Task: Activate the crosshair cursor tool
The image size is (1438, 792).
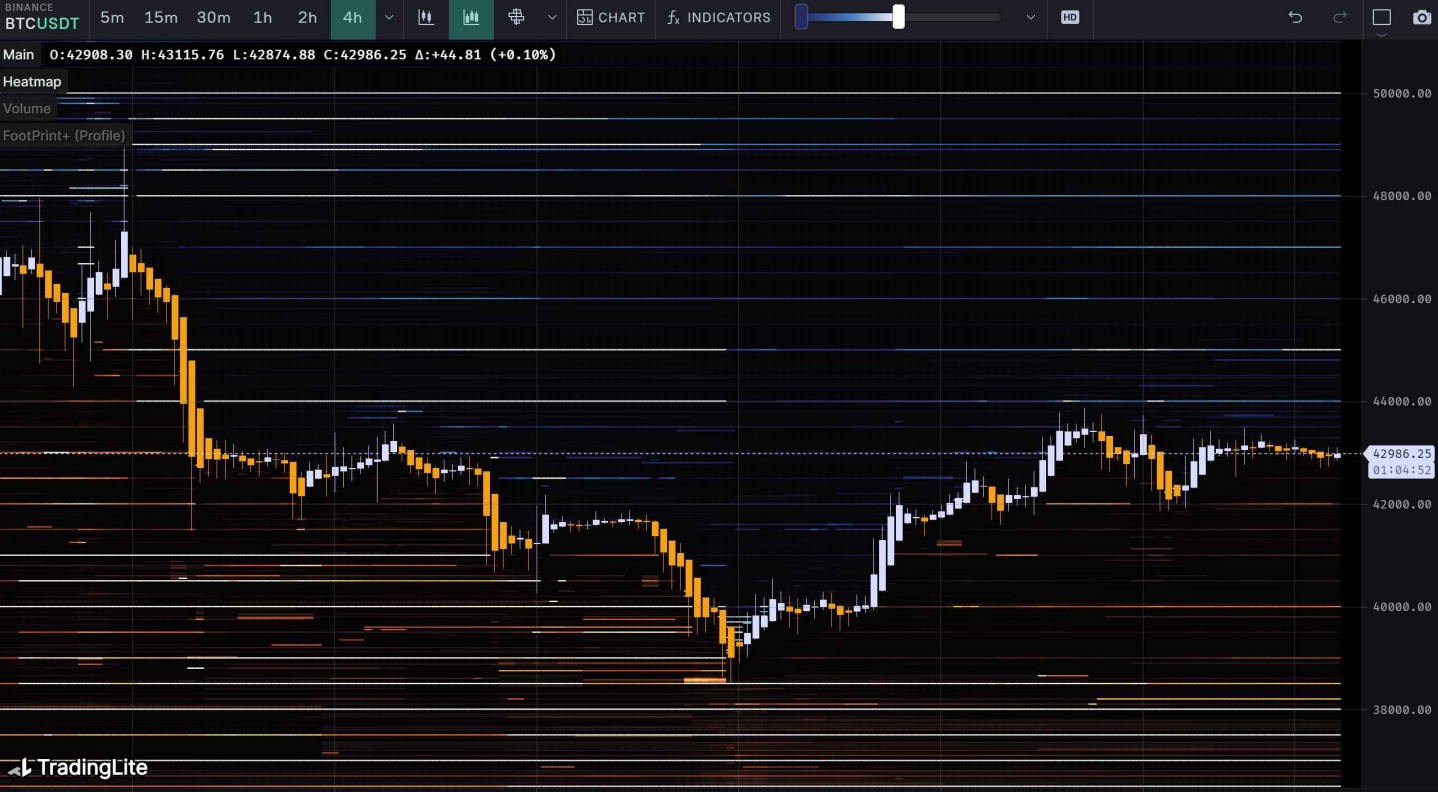Action: click(x=516, y=17)
